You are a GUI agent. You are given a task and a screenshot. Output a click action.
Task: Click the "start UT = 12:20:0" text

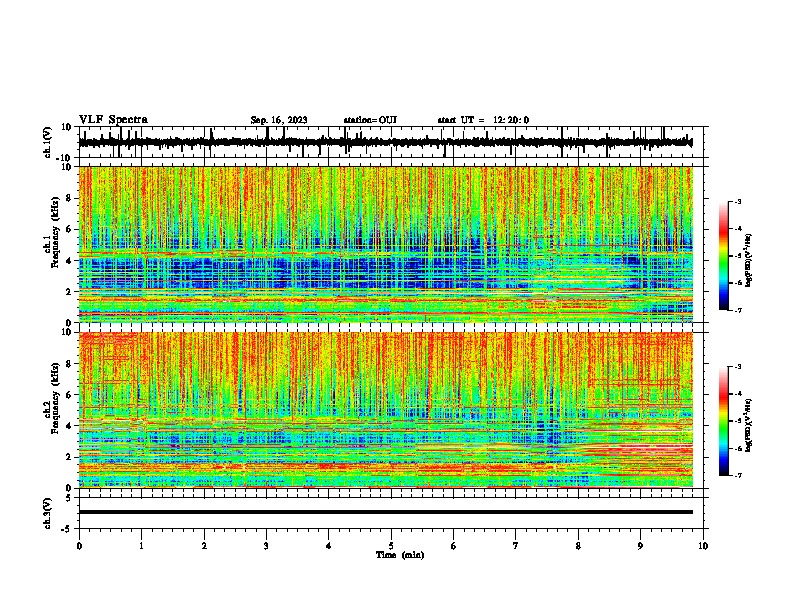point(483,120)
